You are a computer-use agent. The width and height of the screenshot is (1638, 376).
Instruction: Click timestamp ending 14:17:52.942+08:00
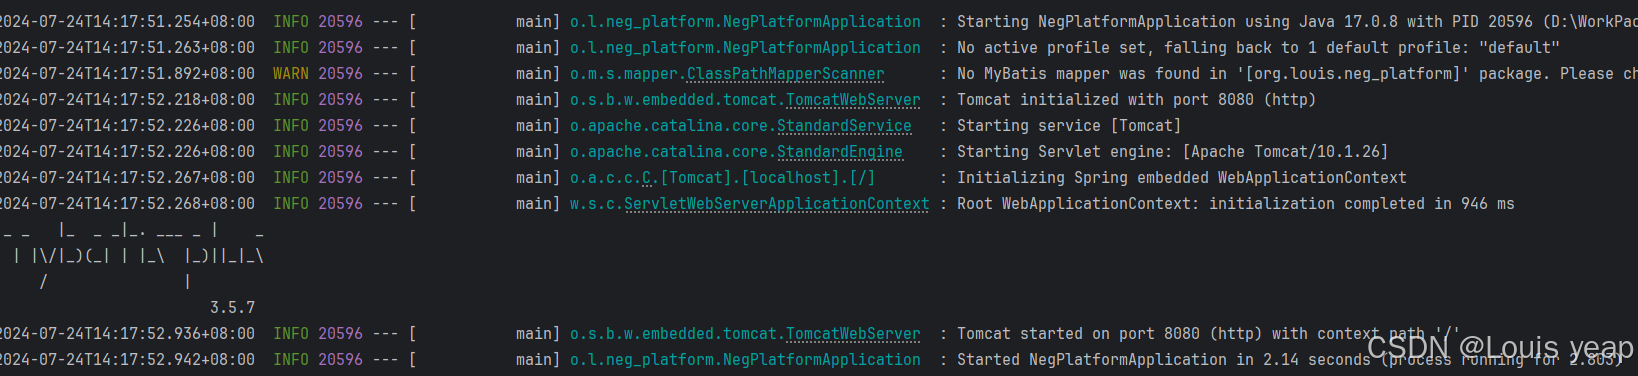pos(127,360)
